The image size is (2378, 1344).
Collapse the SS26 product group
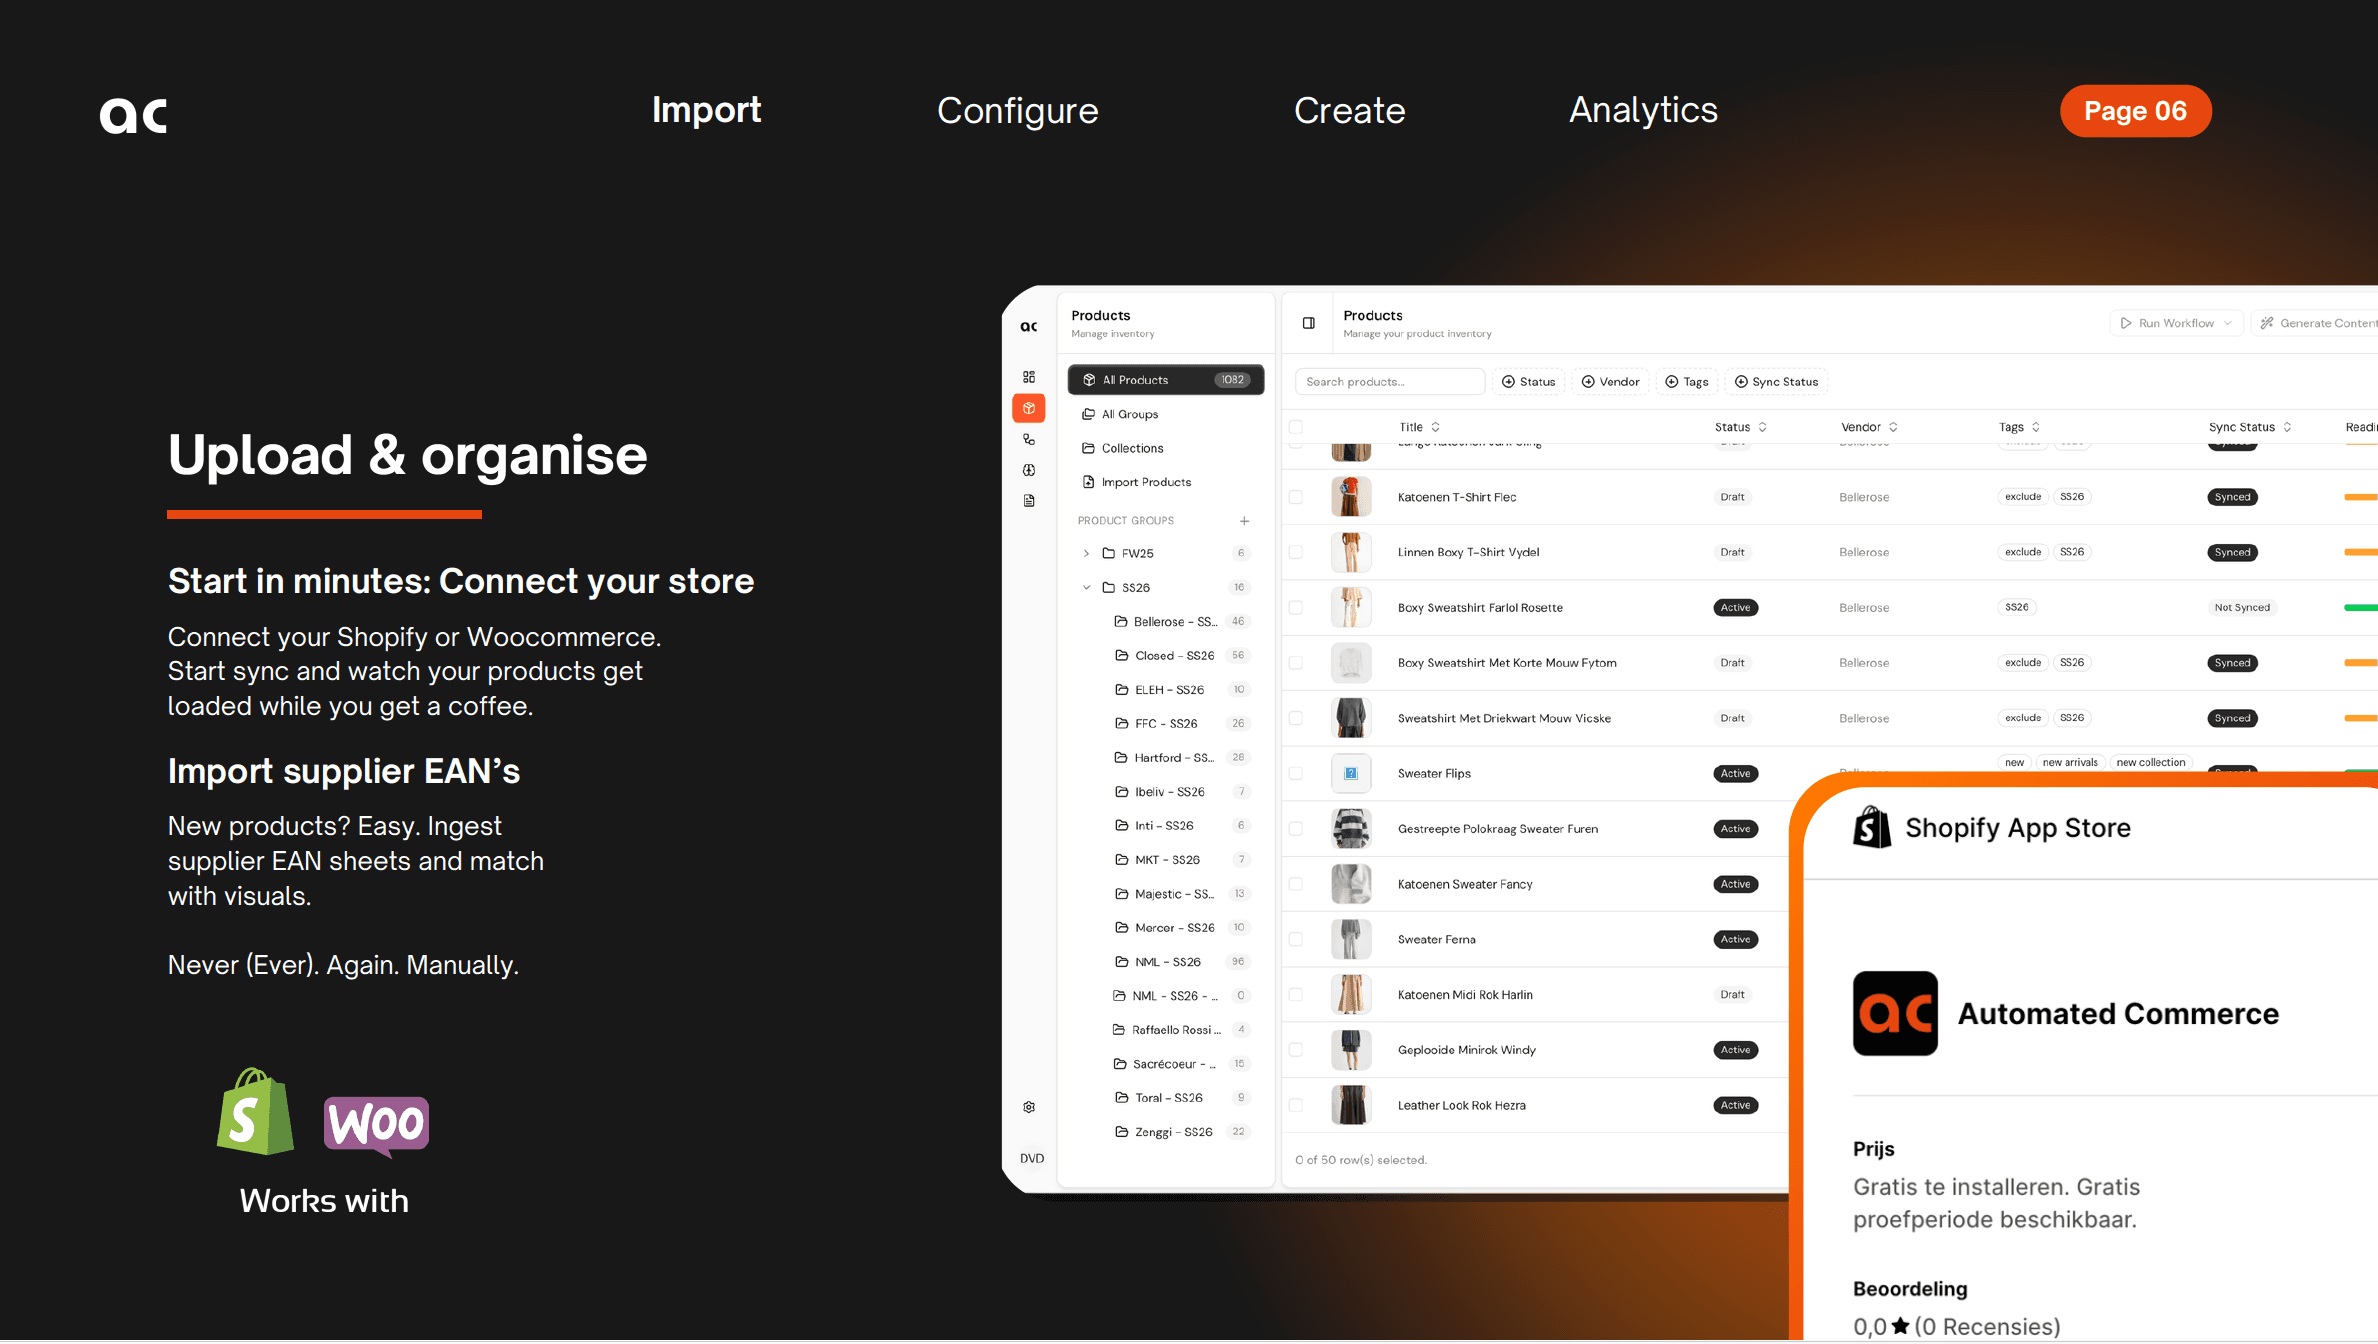click(x=1086, y=587)
